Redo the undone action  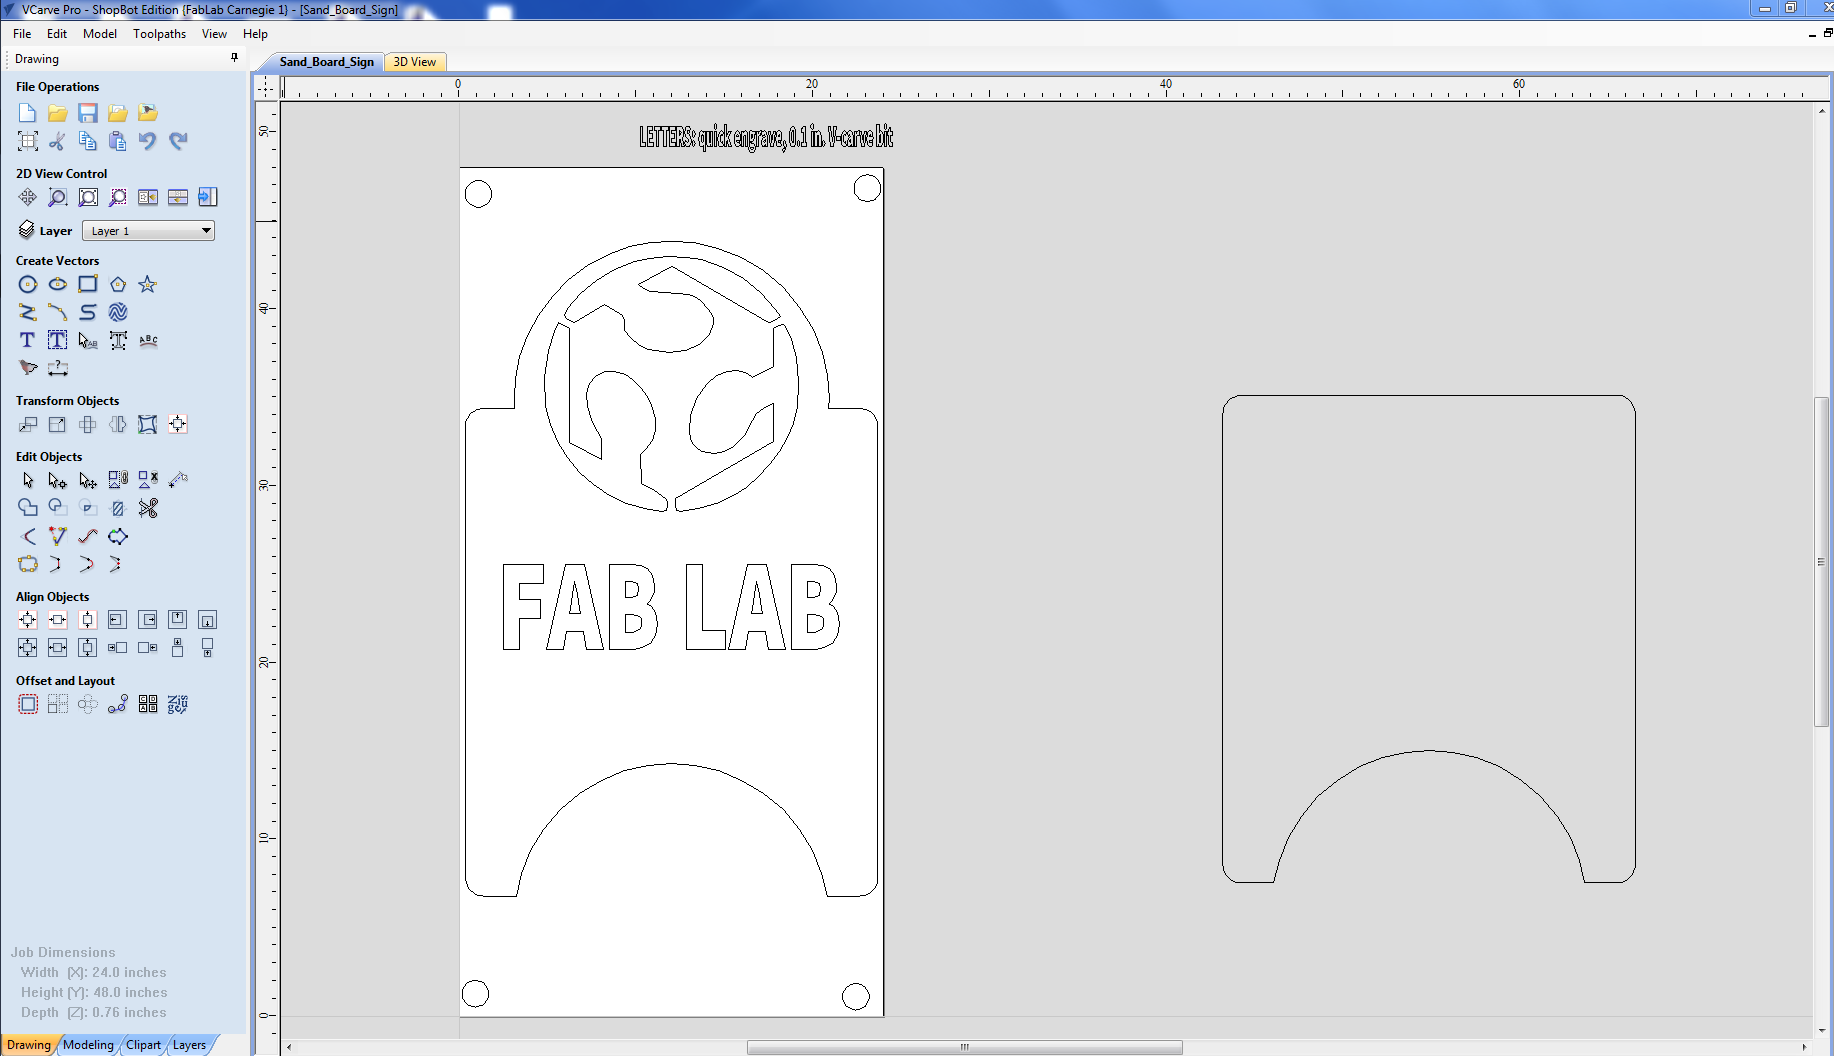(178, 141)
